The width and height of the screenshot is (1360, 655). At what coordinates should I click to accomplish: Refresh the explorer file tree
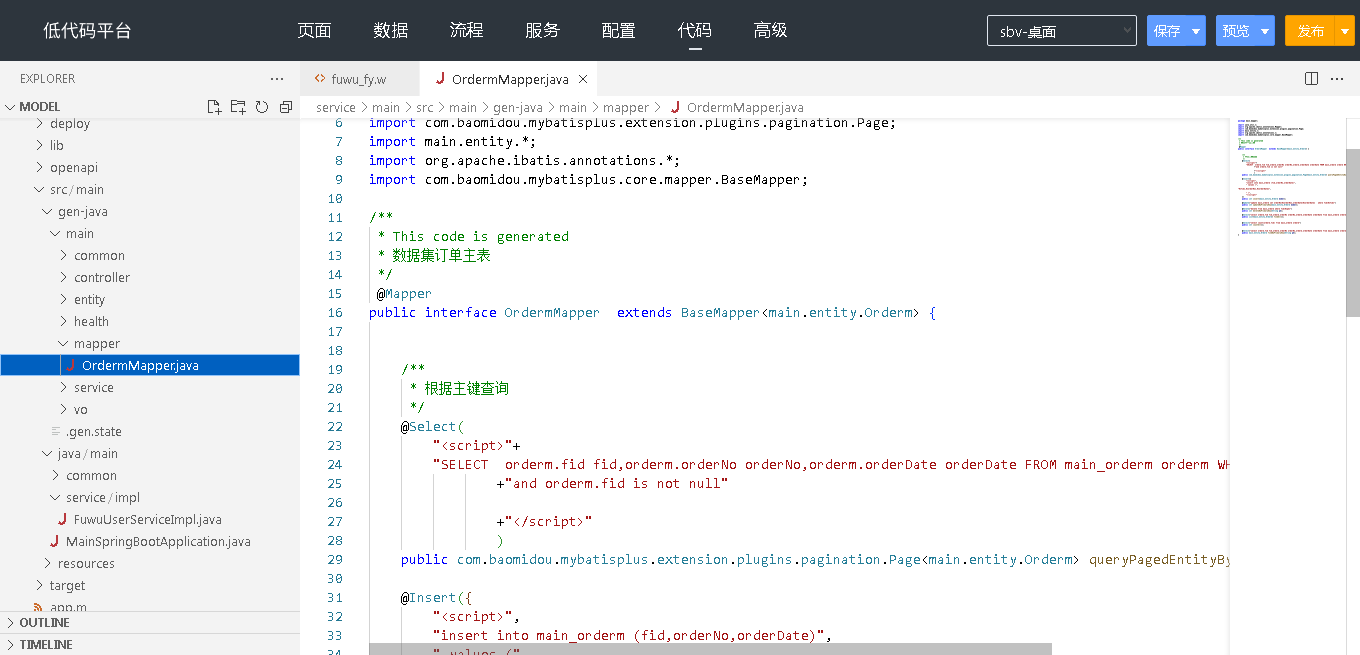[x=262, y=107]
